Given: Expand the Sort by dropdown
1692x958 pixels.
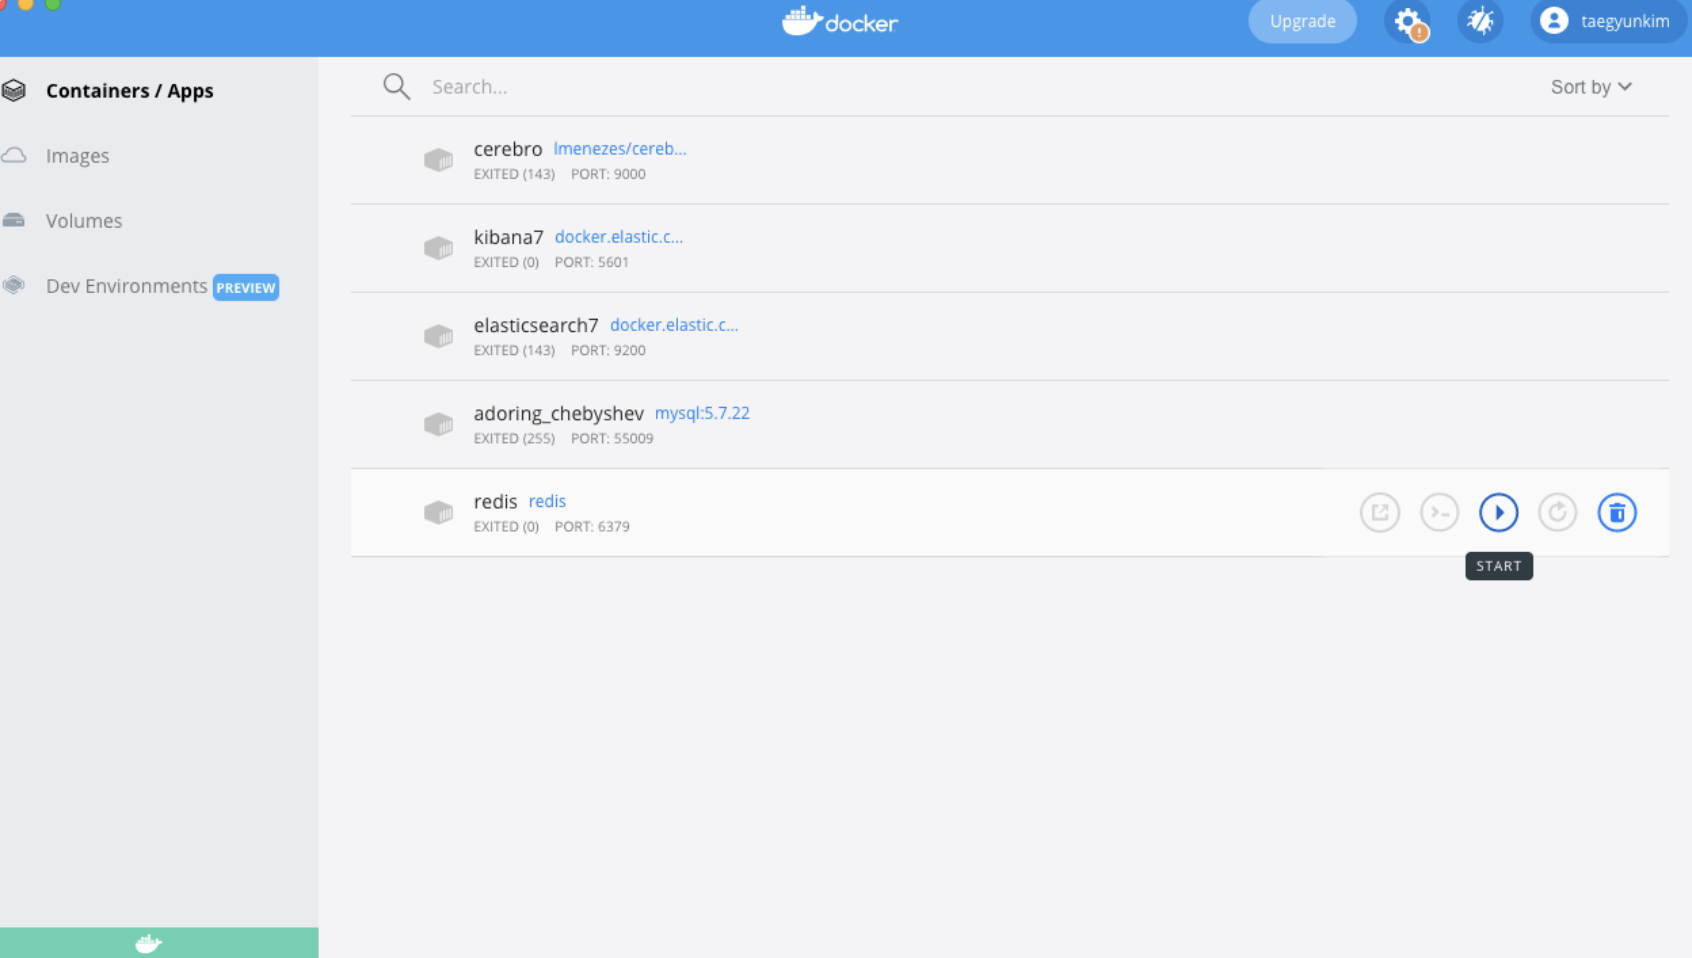Looking at the screenshot, I should point(1591,87).
